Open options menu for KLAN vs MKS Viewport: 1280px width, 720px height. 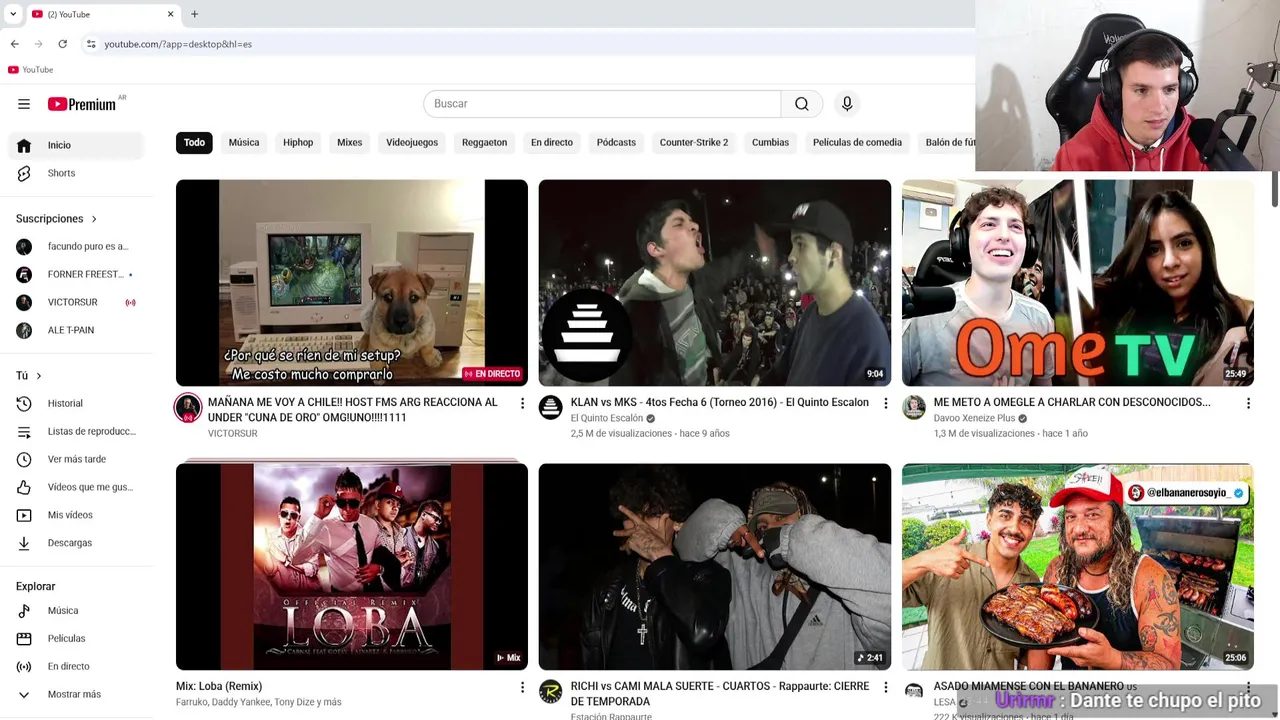[x=885, y=404]
